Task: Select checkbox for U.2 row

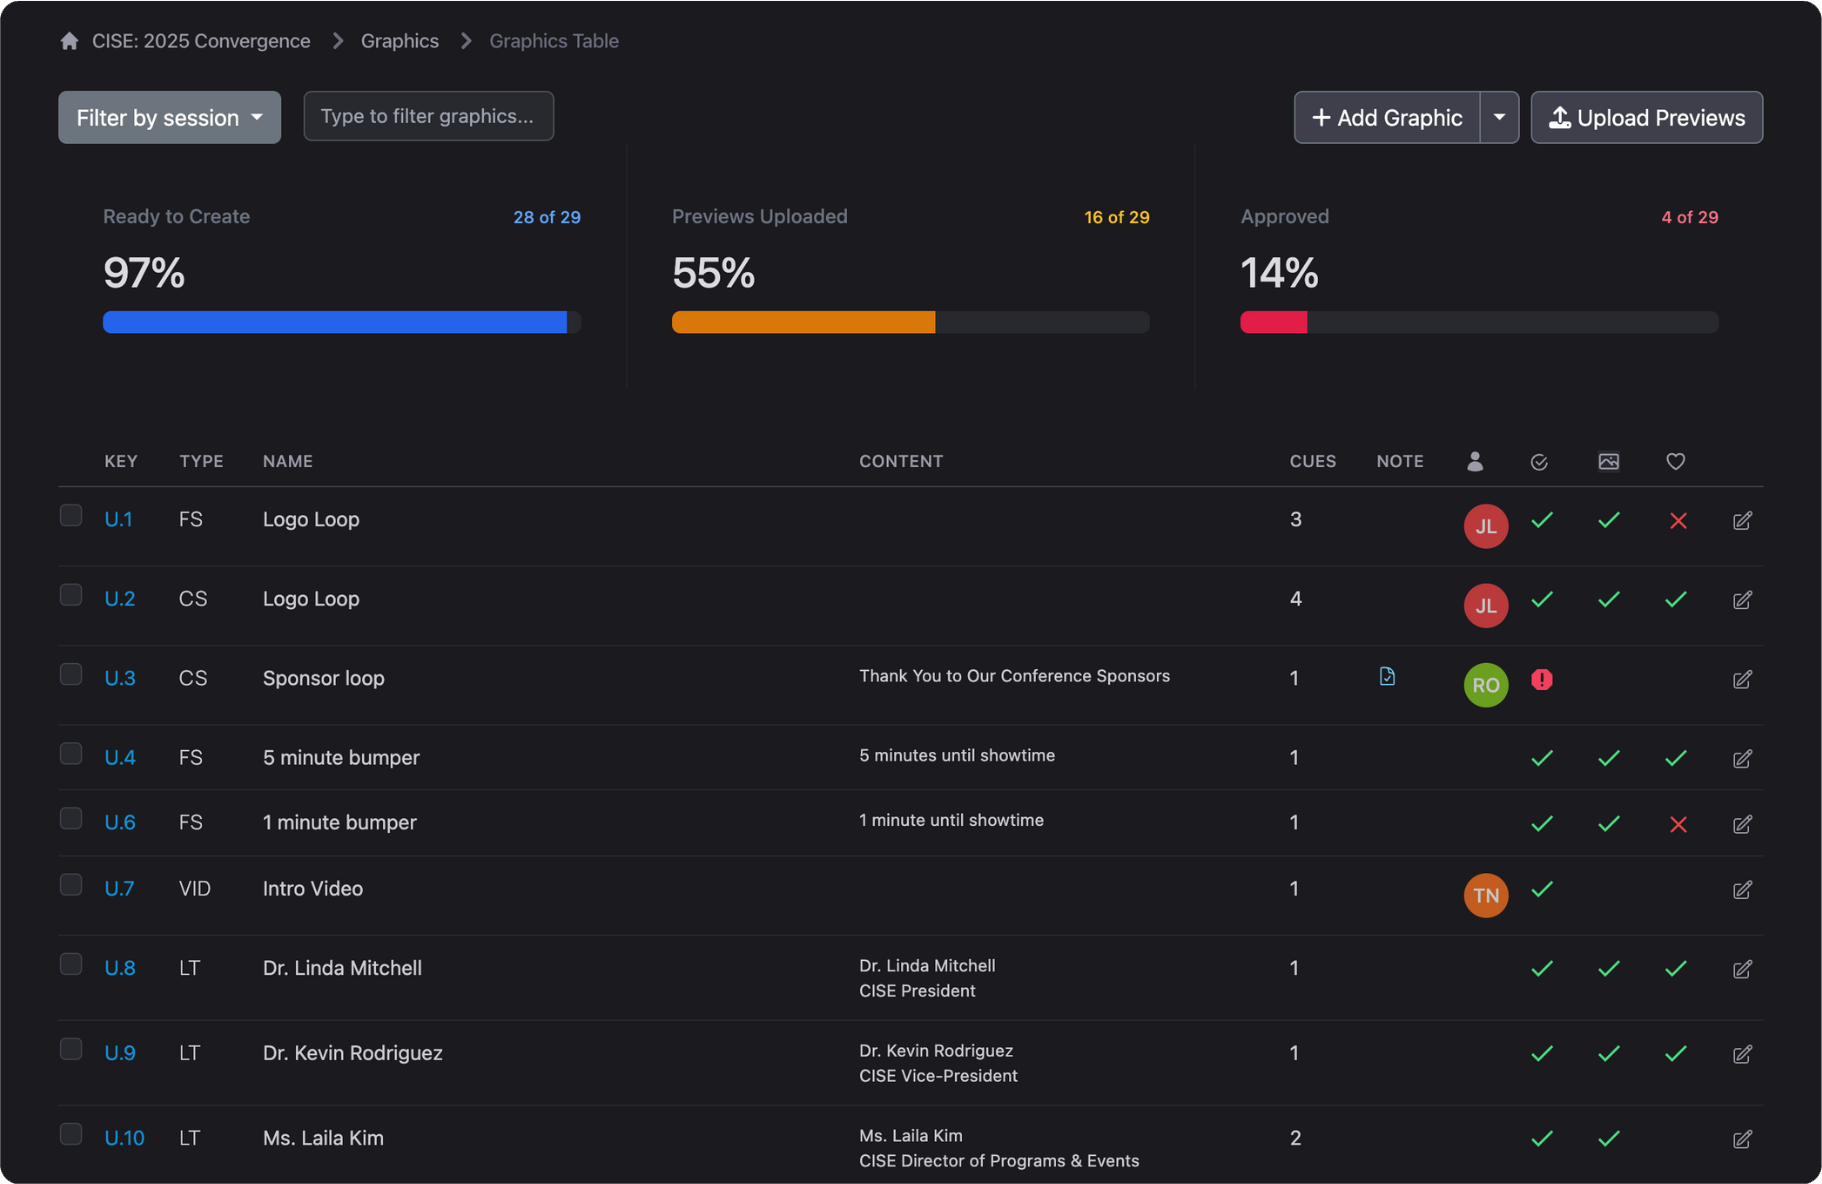Action: (x=70, y=595)
